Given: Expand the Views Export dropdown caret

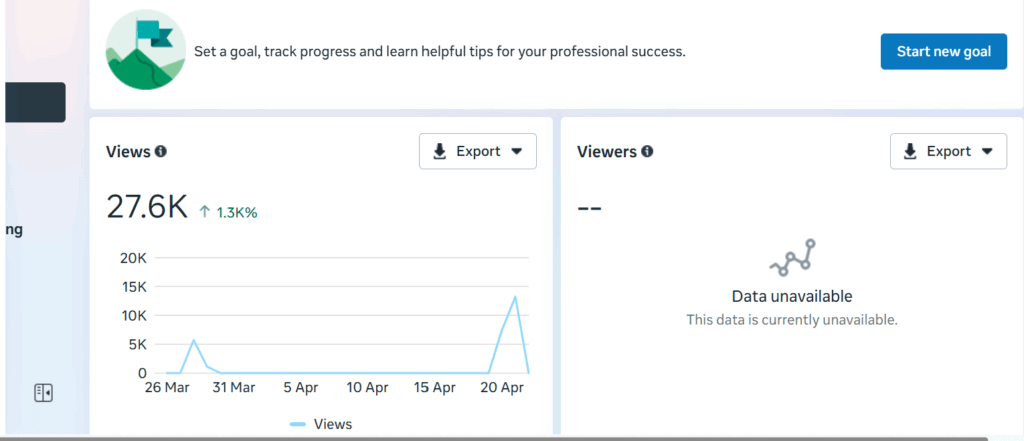Looking at the screenshot, I should pyautogui.click(x=517, y=152).
